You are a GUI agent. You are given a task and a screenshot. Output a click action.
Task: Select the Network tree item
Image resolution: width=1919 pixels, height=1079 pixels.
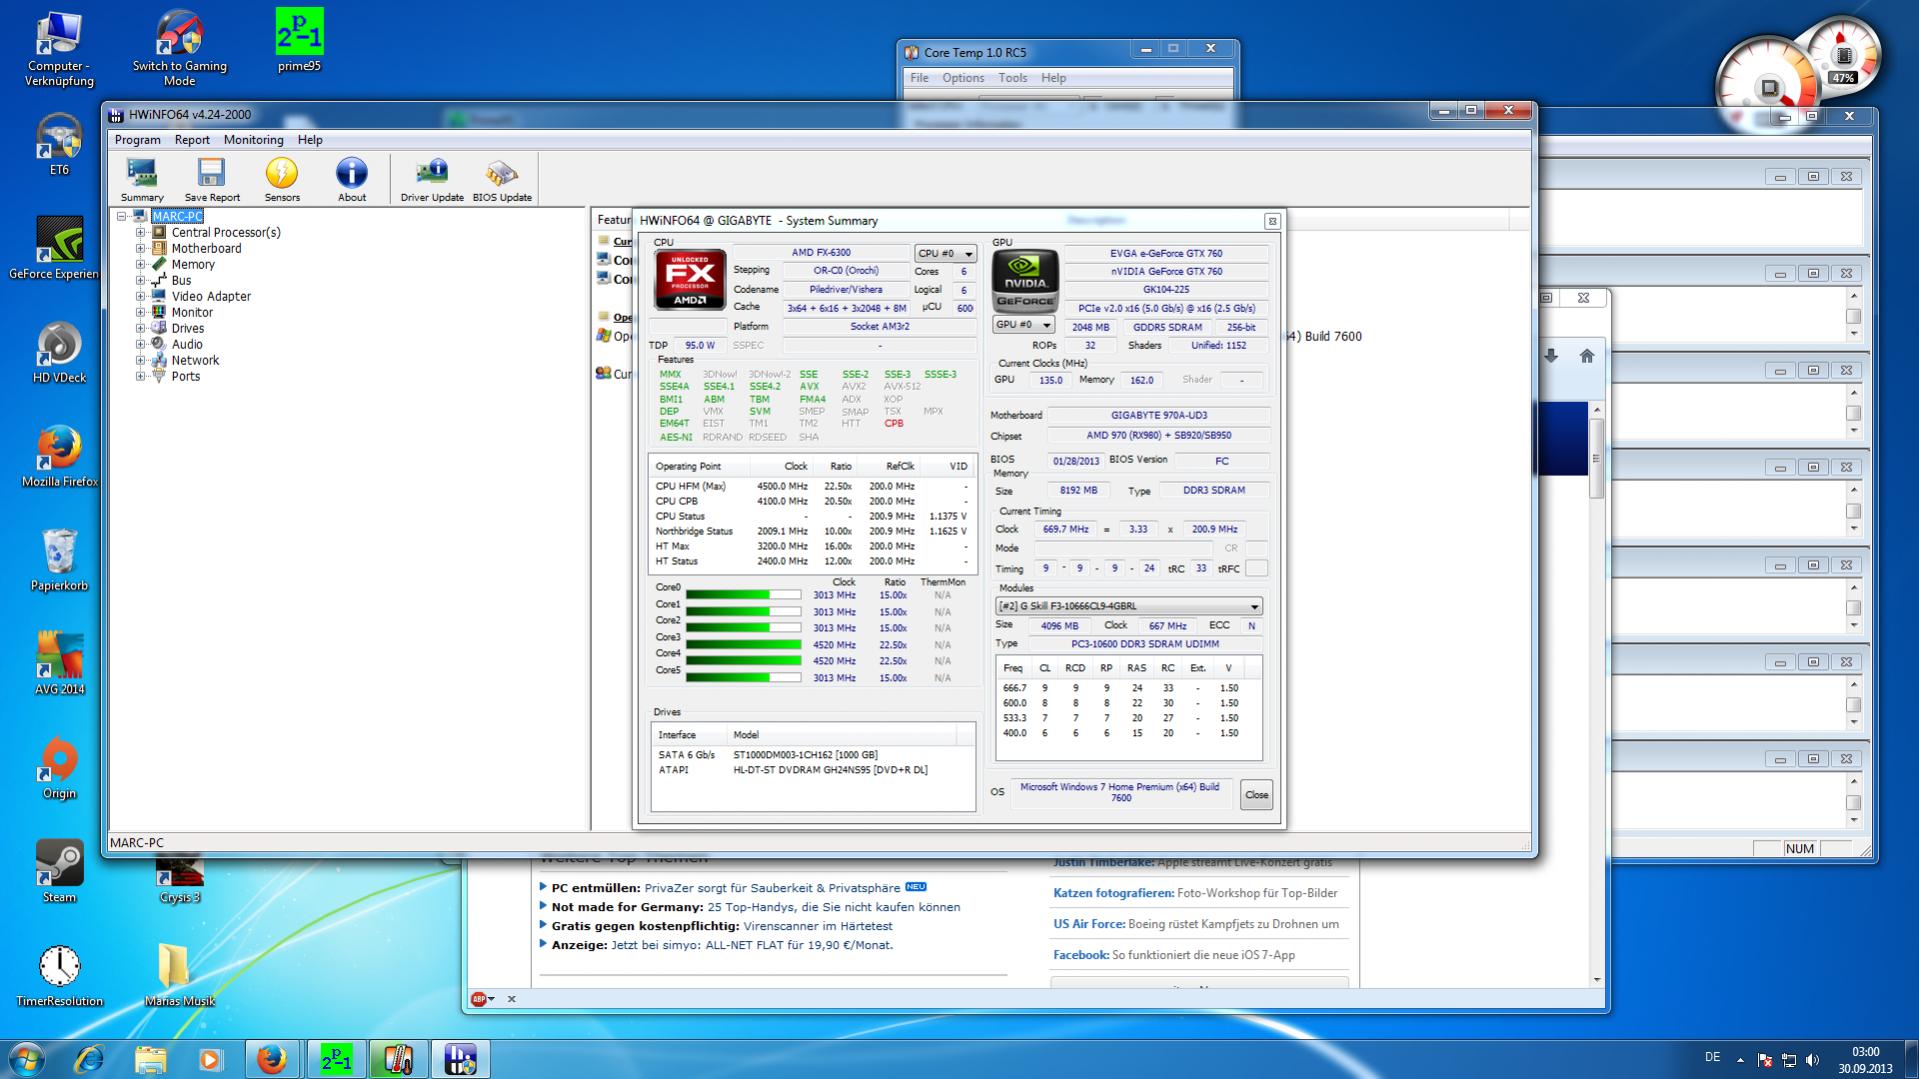coord(194,360)
